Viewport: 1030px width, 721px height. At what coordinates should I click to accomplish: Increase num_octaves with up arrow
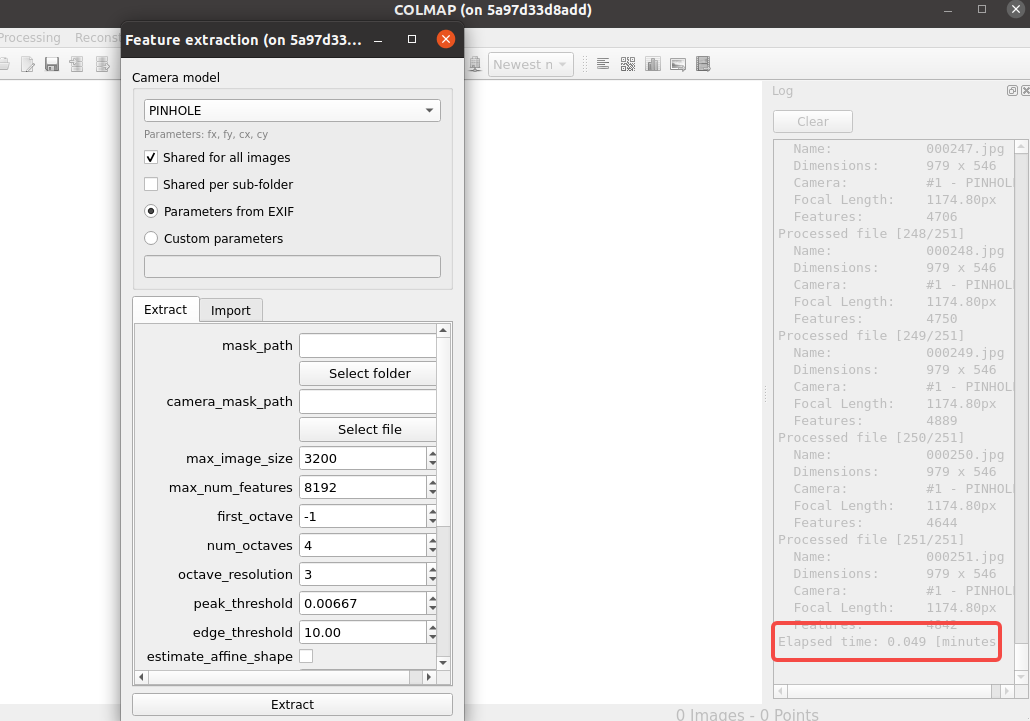pos(432,540)
